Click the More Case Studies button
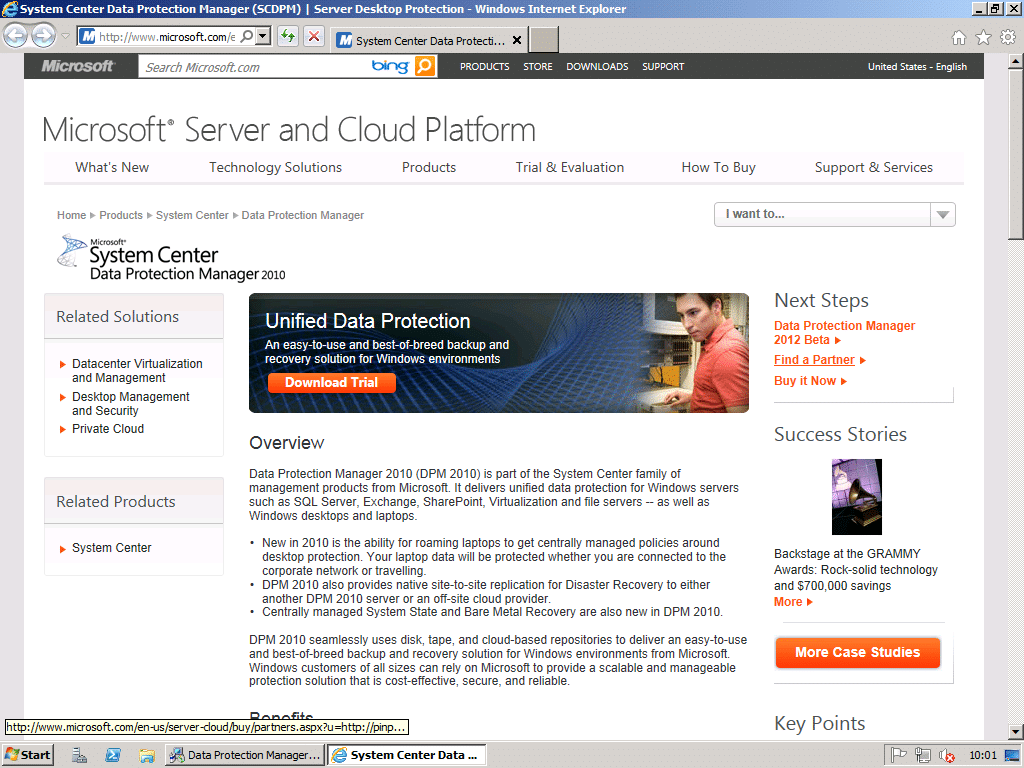The image size is (1024, 768). coord(857,652)
